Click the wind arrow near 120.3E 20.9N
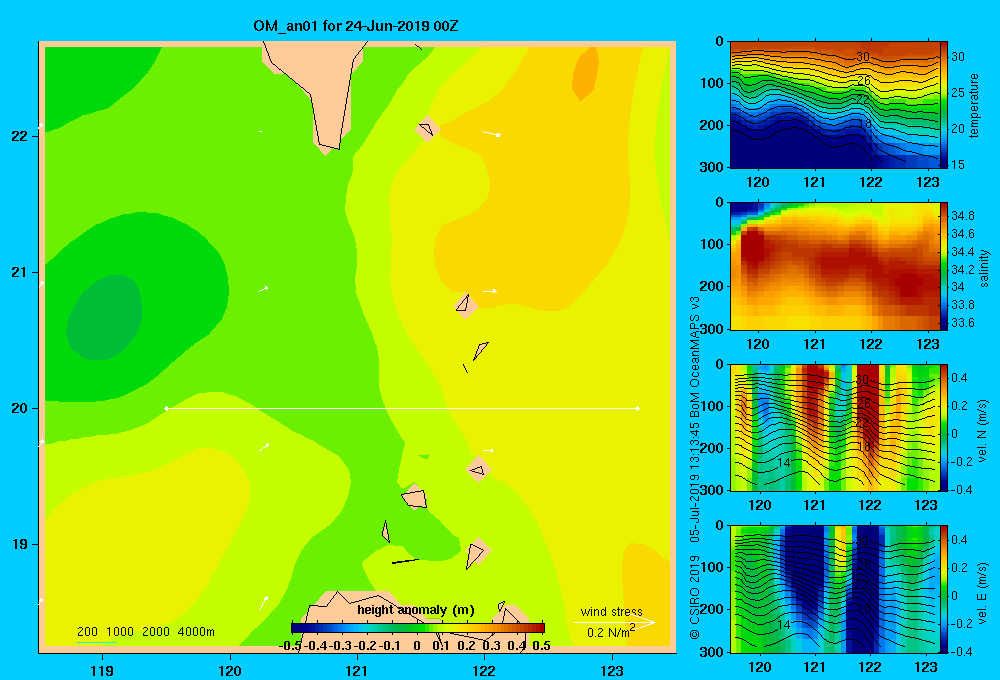This screenshot has width=1000, height=680. pos(263,289)
